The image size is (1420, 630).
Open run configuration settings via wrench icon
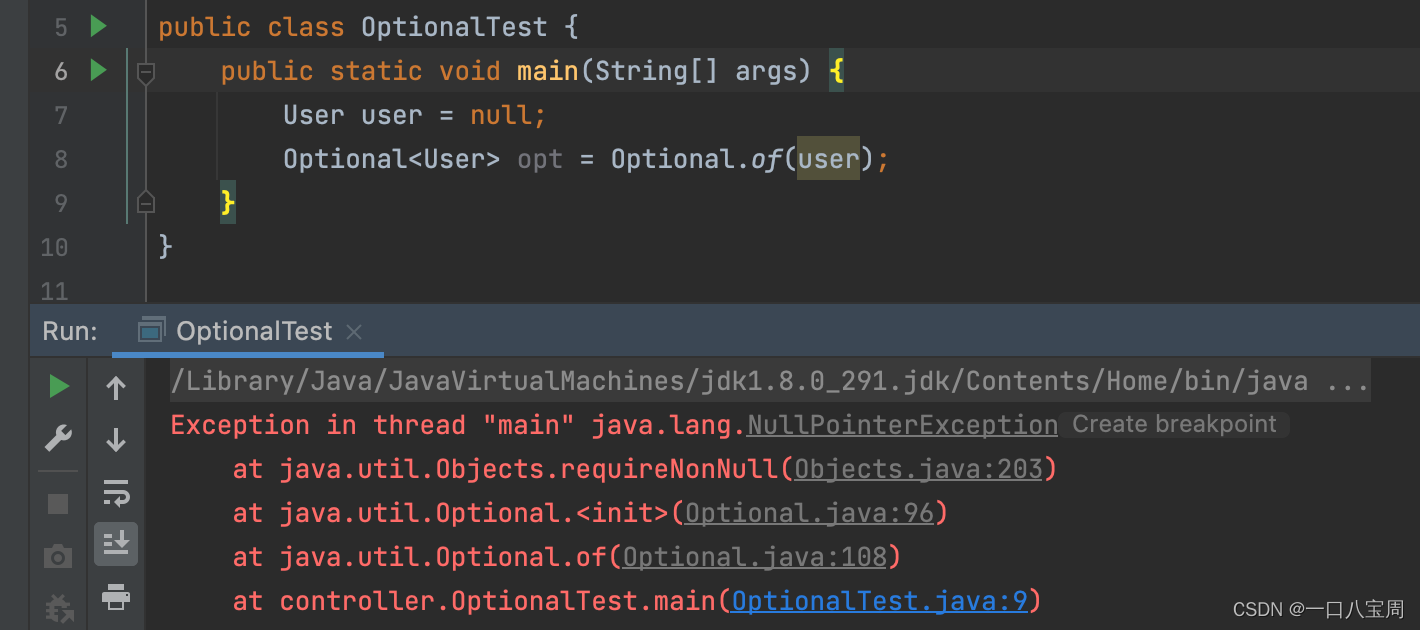[x=59, y=437]
